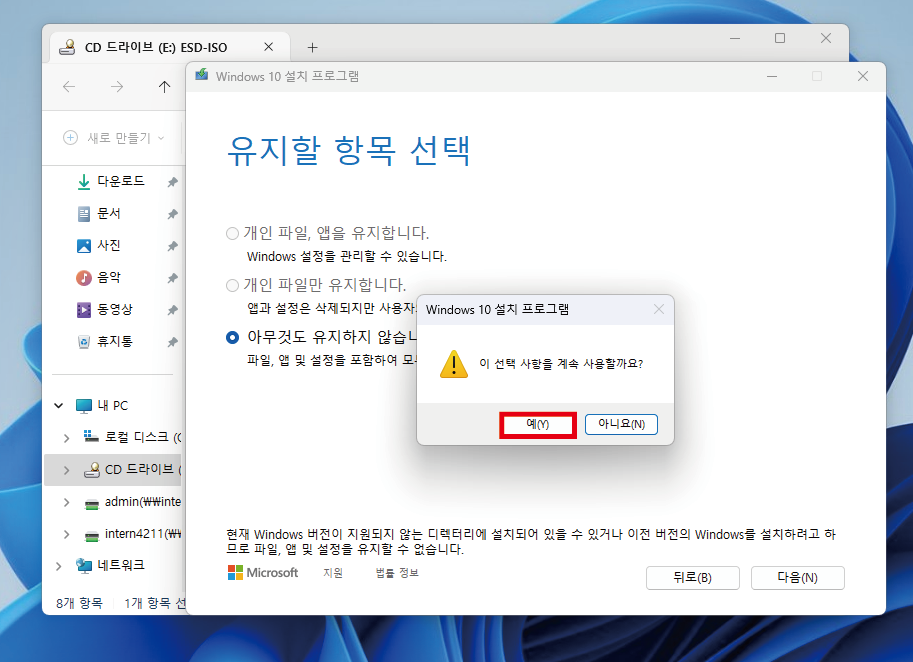
Task: Maximize the File Explorer window
Action: (780, 38)
